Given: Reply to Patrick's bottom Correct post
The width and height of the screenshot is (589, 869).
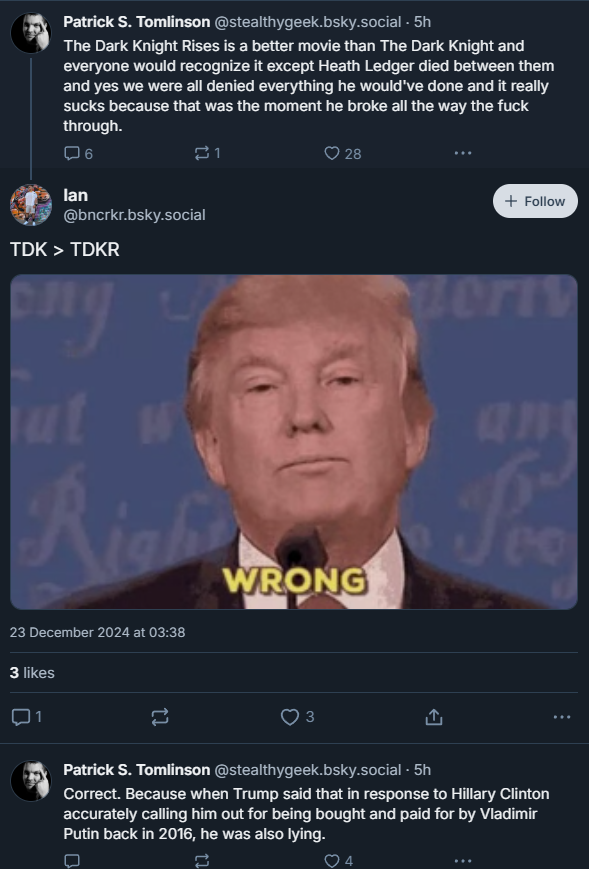Looking at the screenshot, I should tap(72, 861).
